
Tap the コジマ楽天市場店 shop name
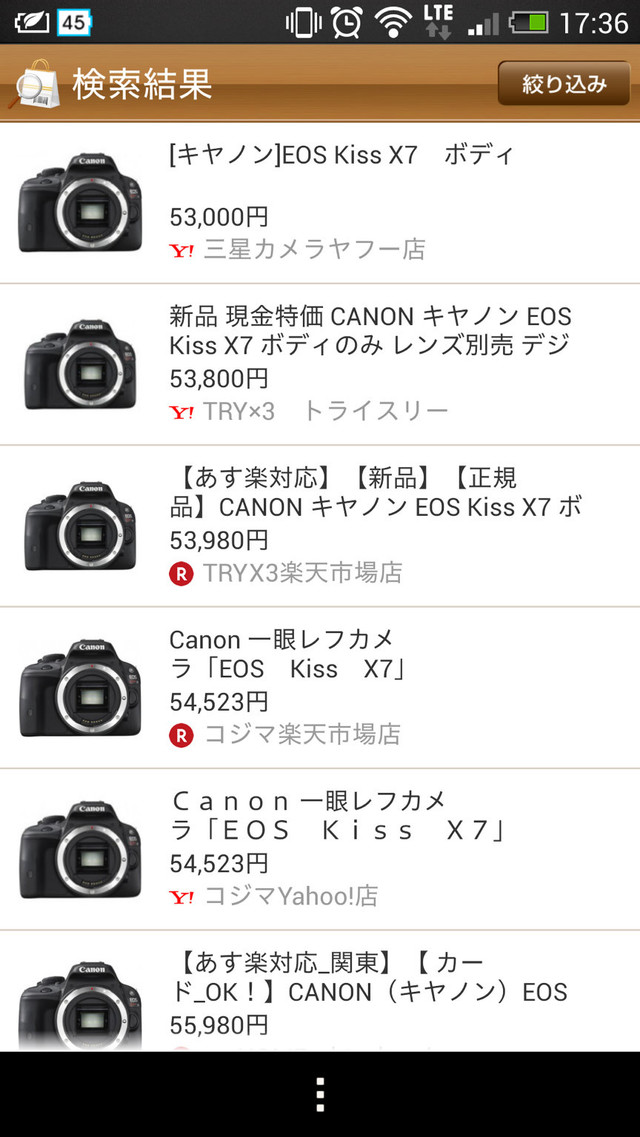pos(302,735)
